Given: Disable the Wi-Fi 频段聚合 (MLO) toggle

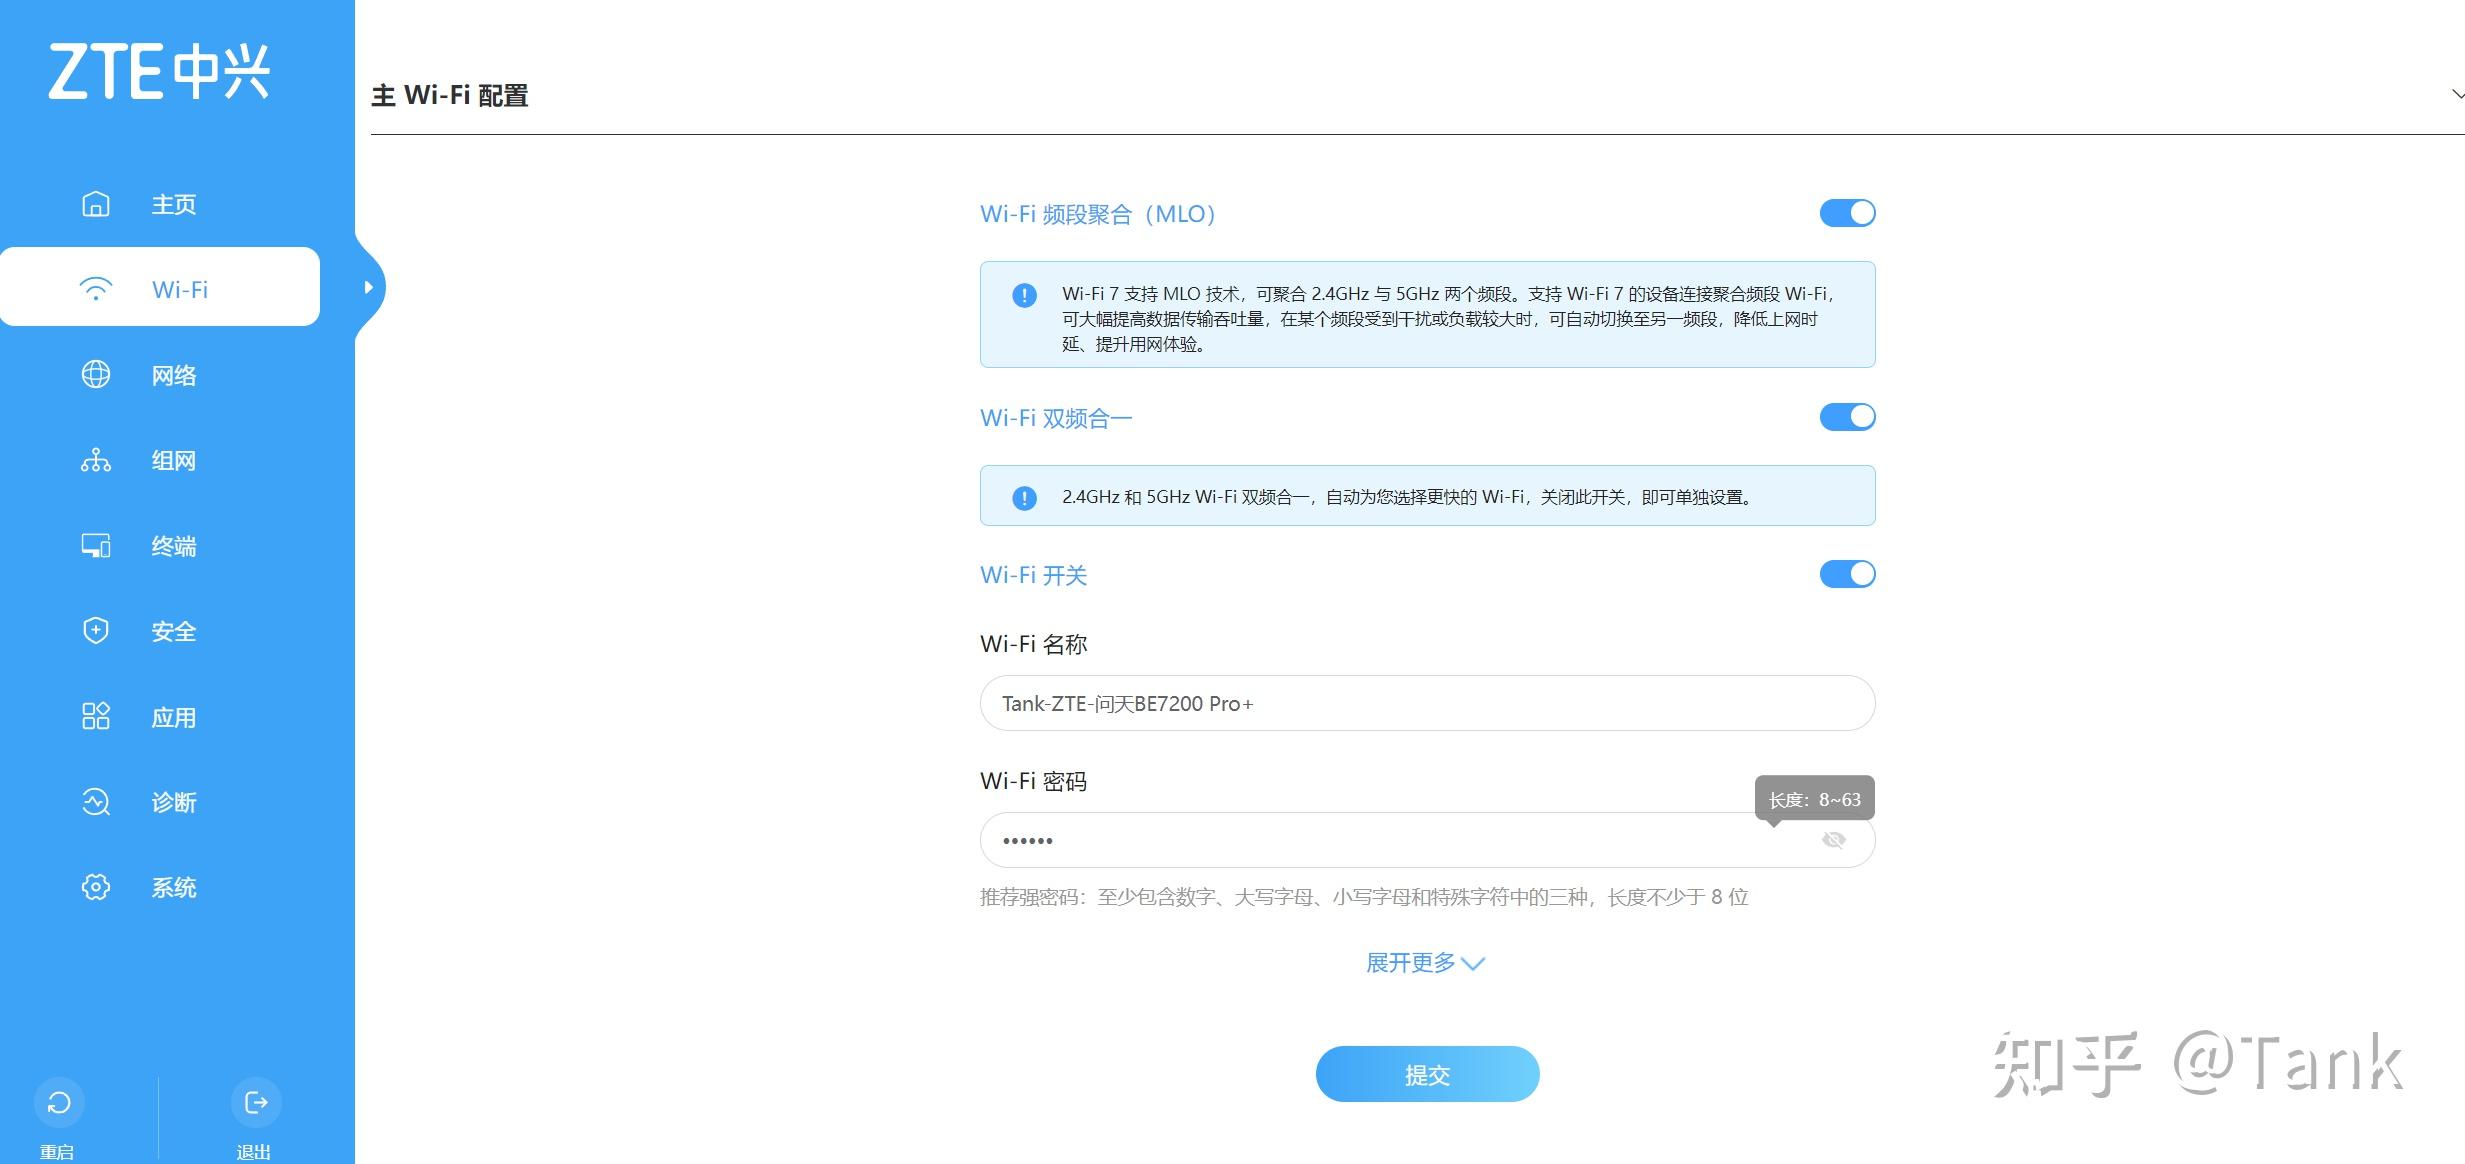Looking at the screenshot, I should [1846, 213].
